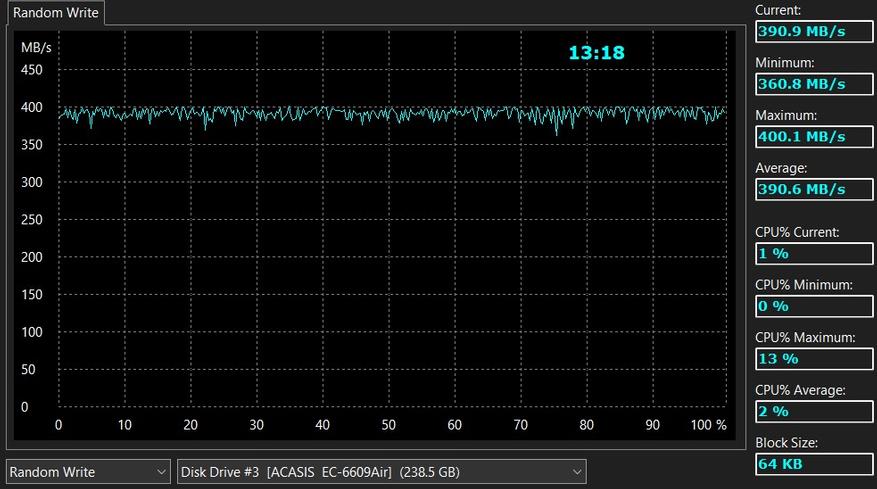This screenshot has height=489, width=877.
Task: Click the 90 mark on the horizontal axis
Action: tap(652, 425)
